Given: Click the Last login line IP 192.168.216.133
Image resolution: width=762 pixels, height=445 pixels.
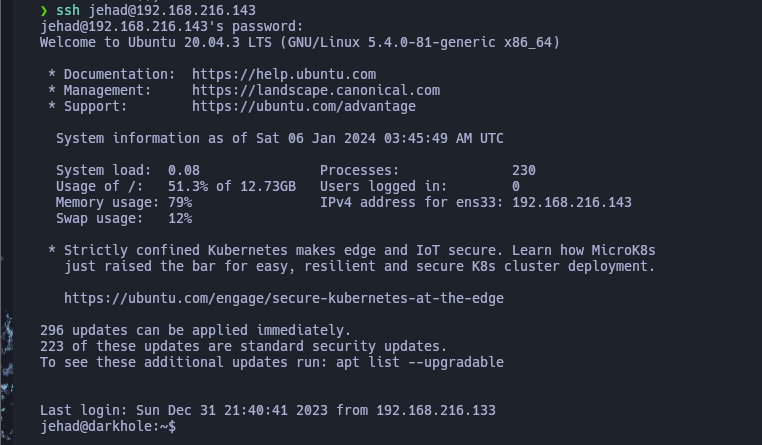Looking at the screenshot, I should tap(436, 410).
